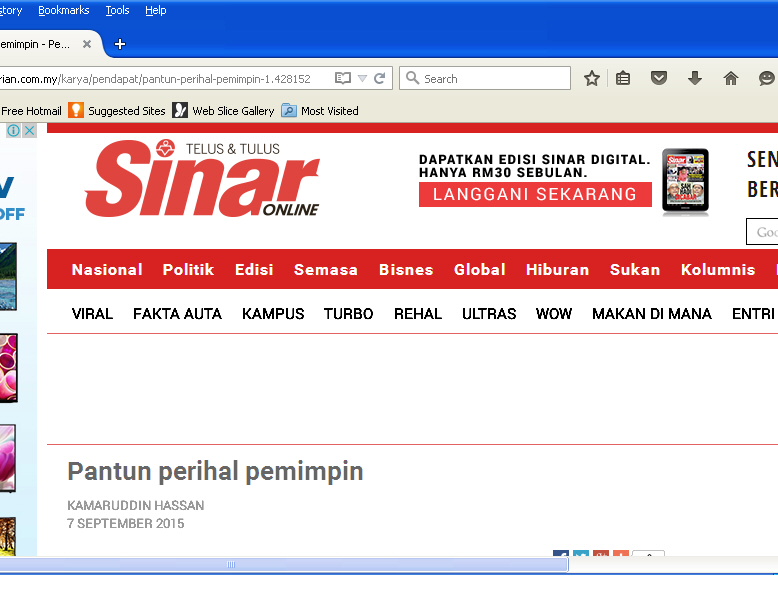This screenshot has width=778, height=600.
Task: Go to Home page icon
Action: pos(731,78)
